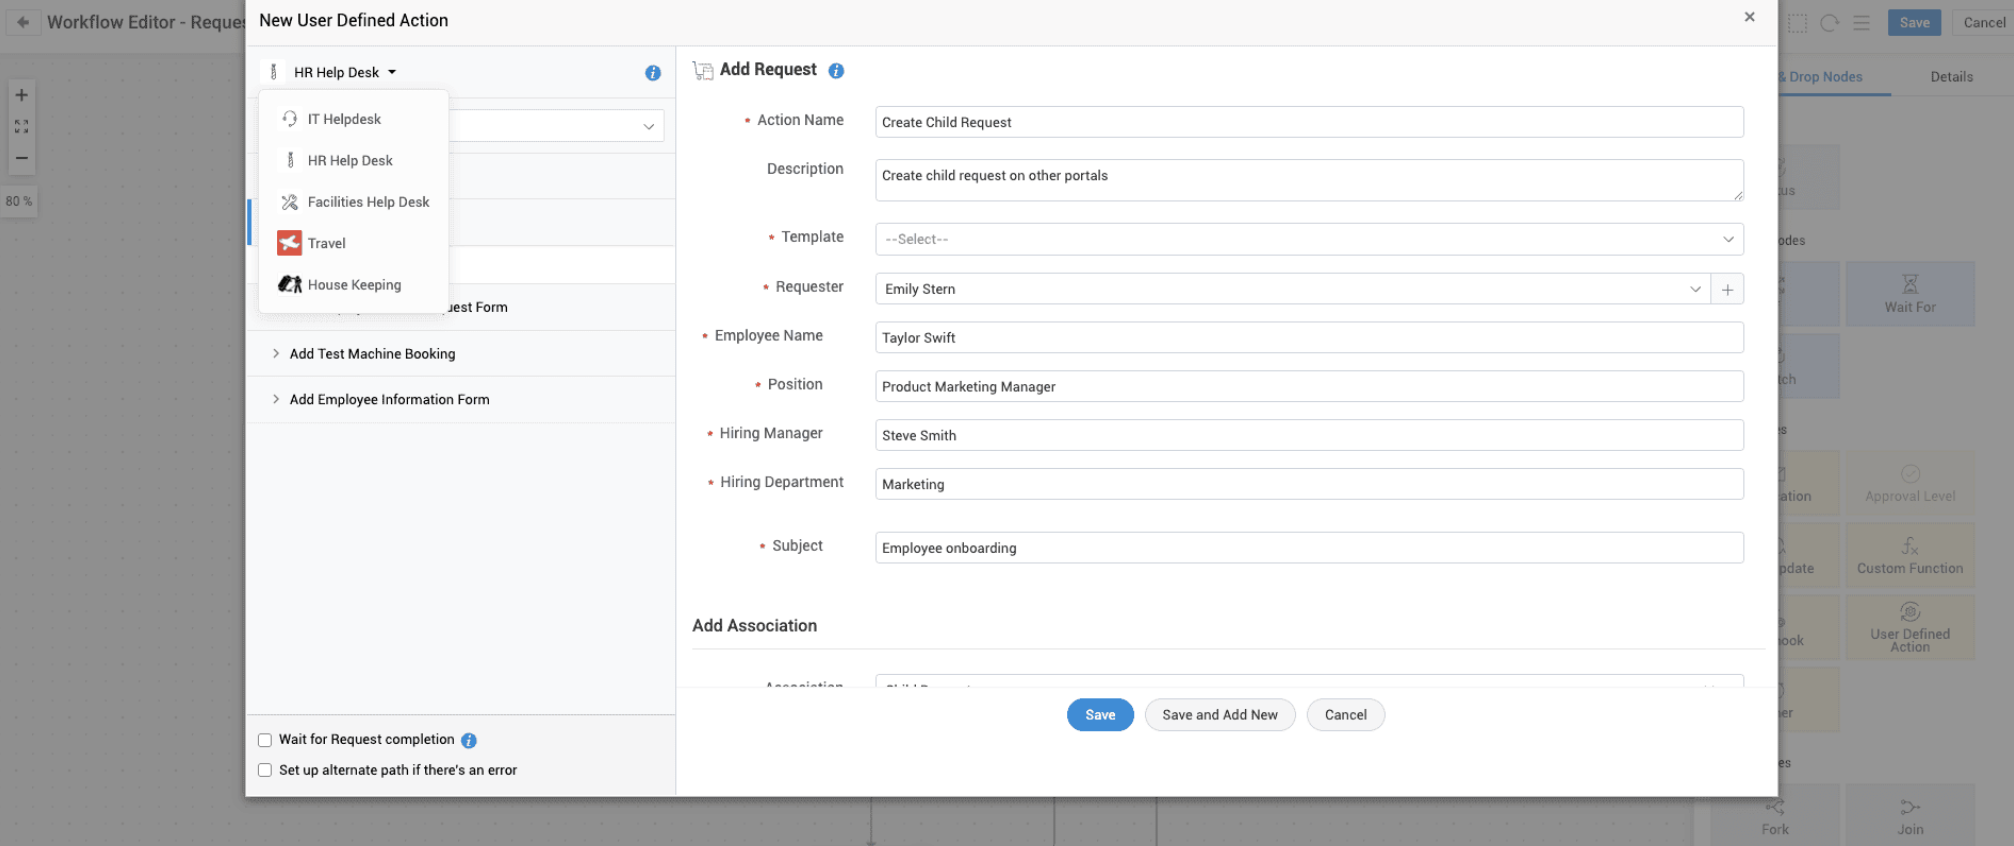
Task: Click the Add Association heading
Action: coord(754,626)
